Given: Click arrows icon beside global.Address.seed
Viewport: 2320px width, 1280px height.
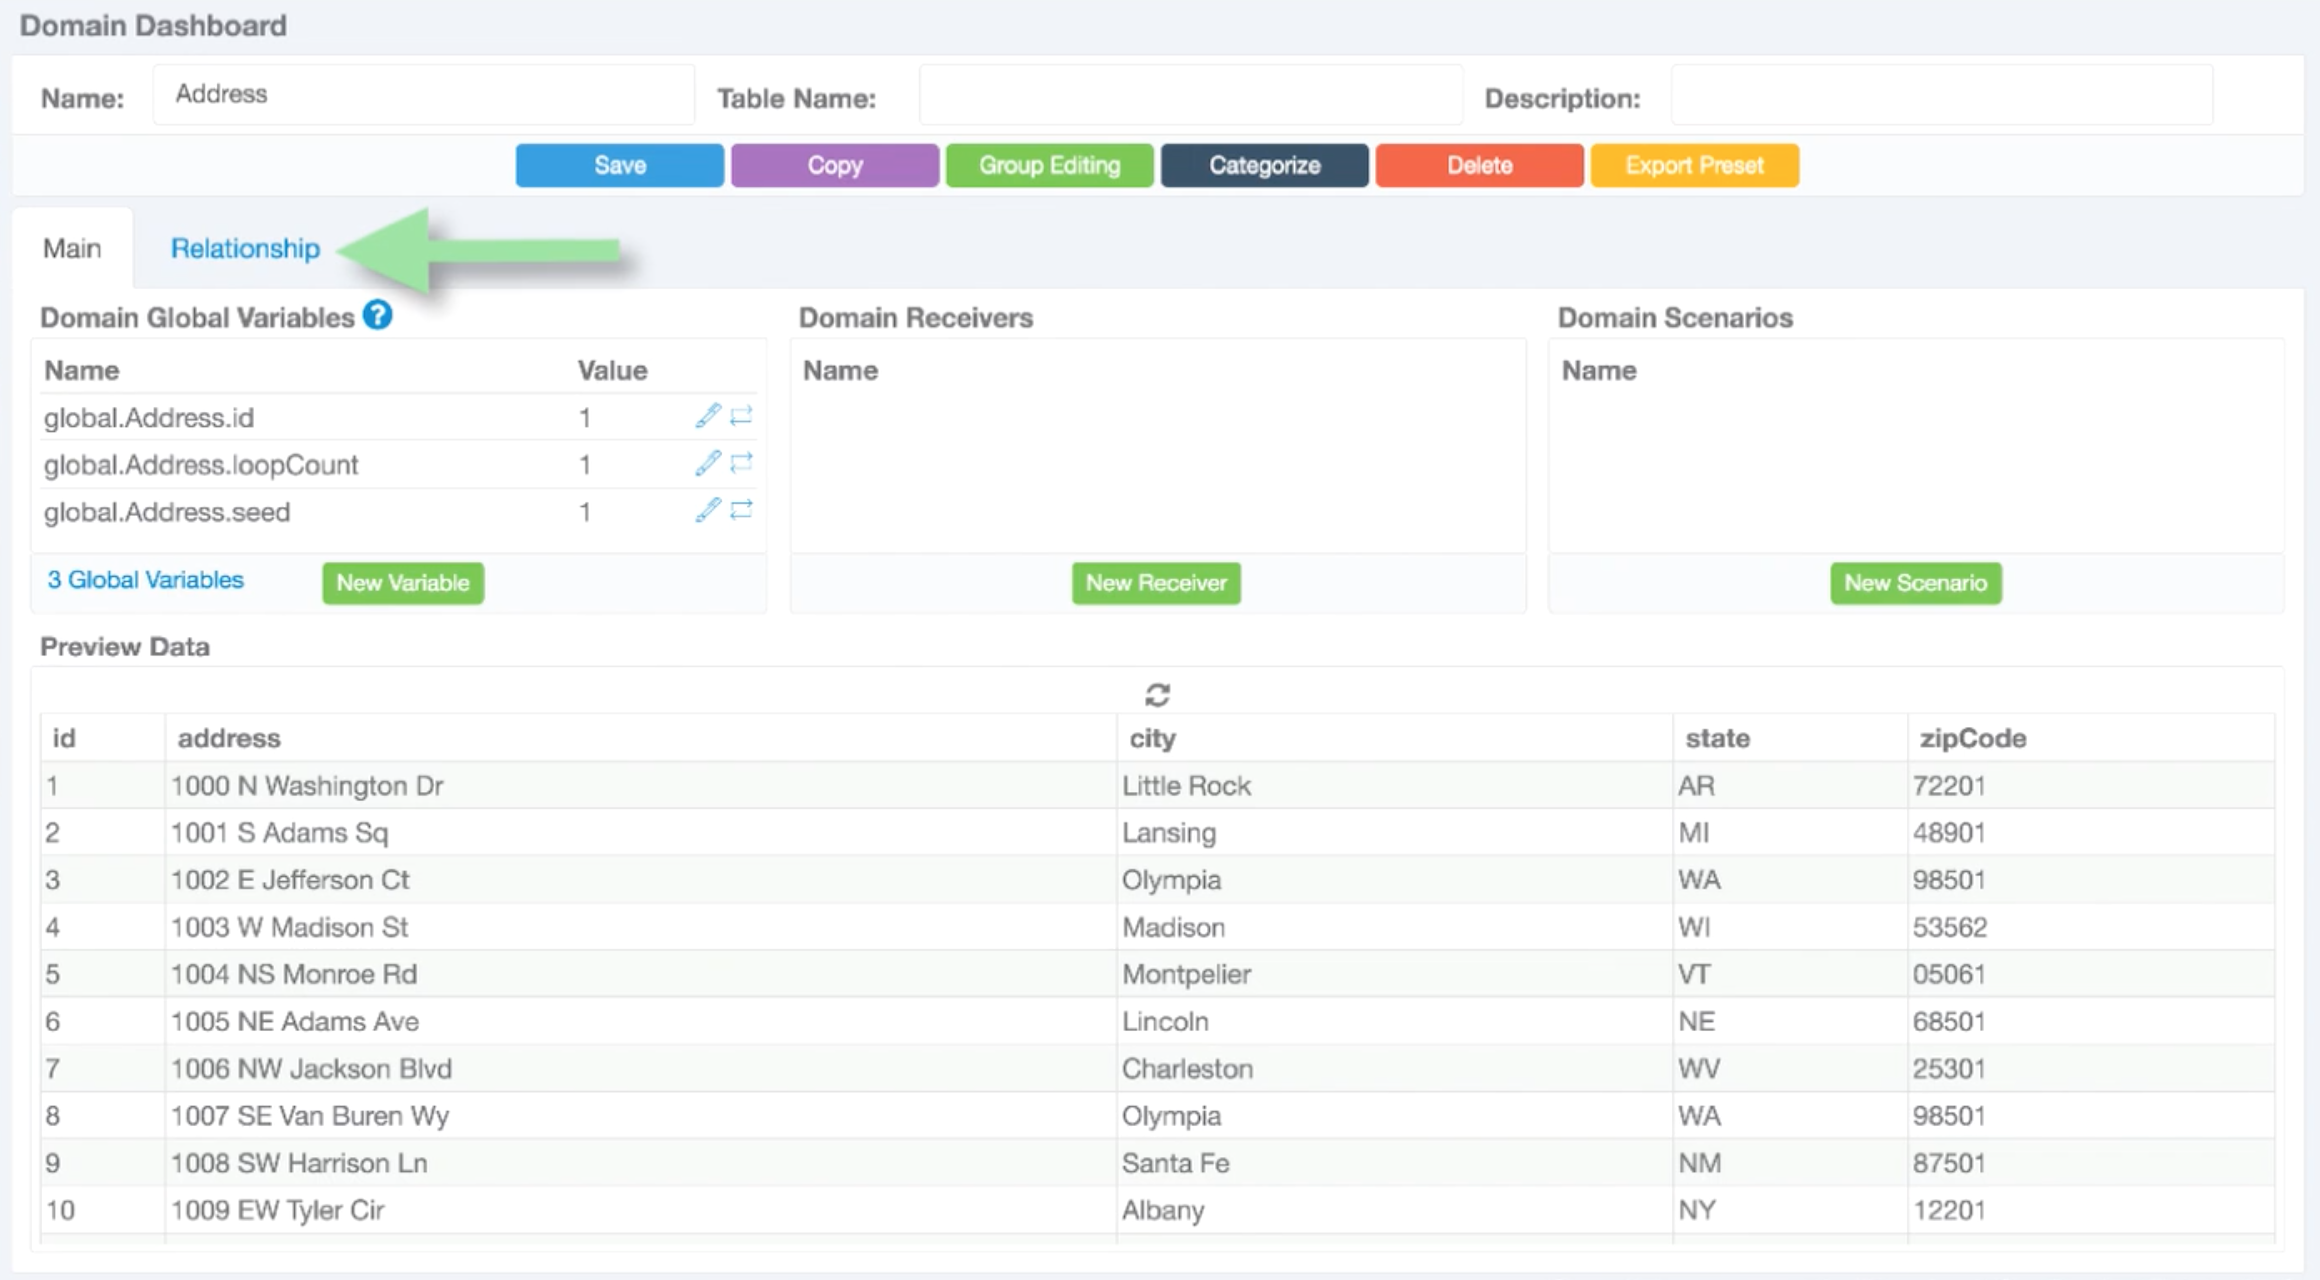Looking at the screenshot, I should coord(741,510).
